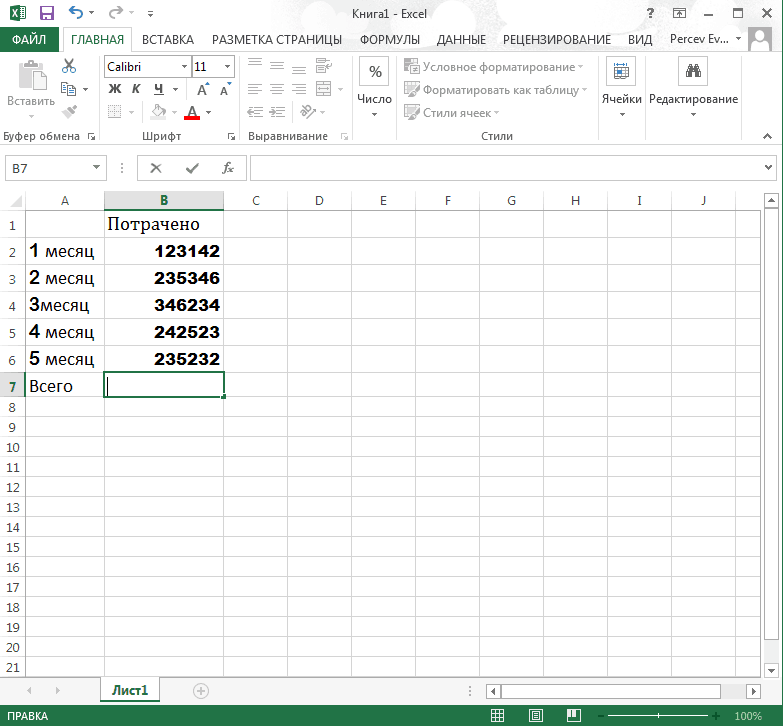Open the ФОРМУЛЫ ribbon tab
Screen dimensions: 783x726
click(x=390, y=39)
